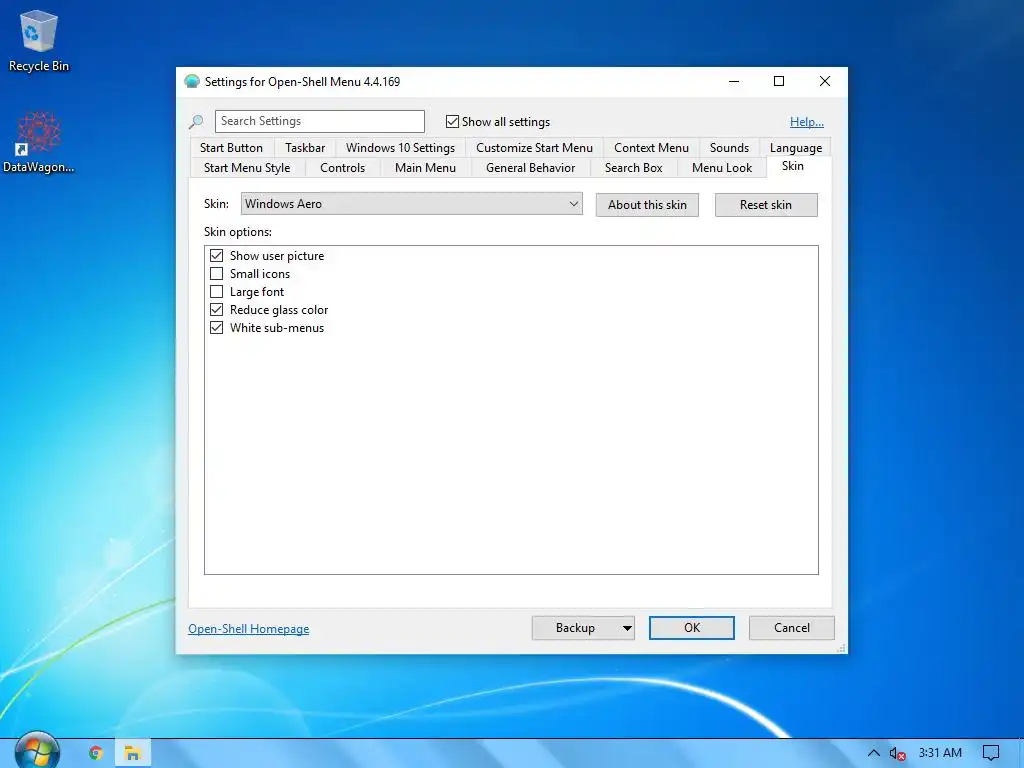Maximize the Open-Shell settings window

click(778, 81)
